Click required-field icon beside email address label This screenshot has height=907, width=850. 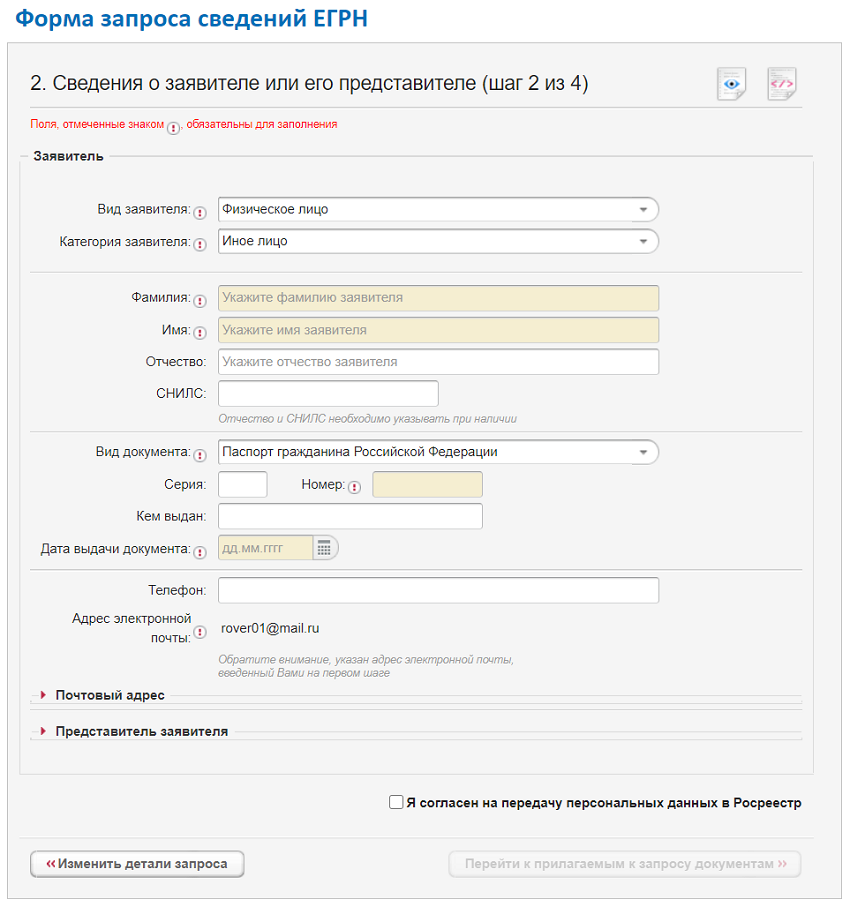coord(199,631)
